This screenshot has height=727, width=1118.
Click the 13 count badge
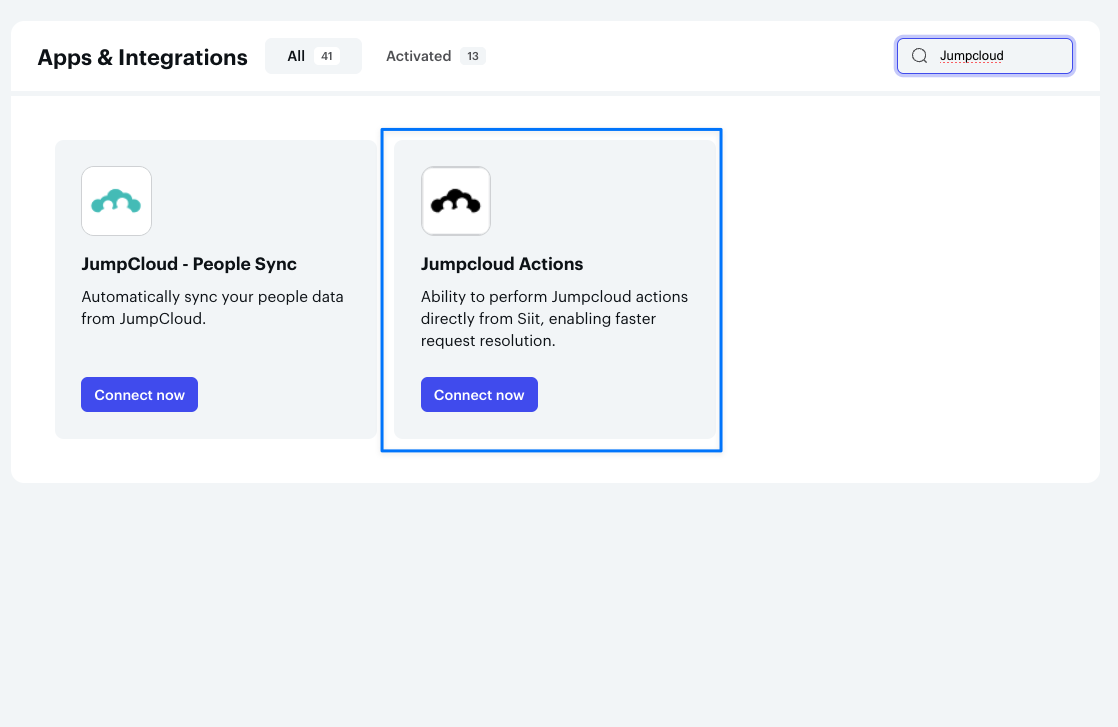[x=473, y=56]
